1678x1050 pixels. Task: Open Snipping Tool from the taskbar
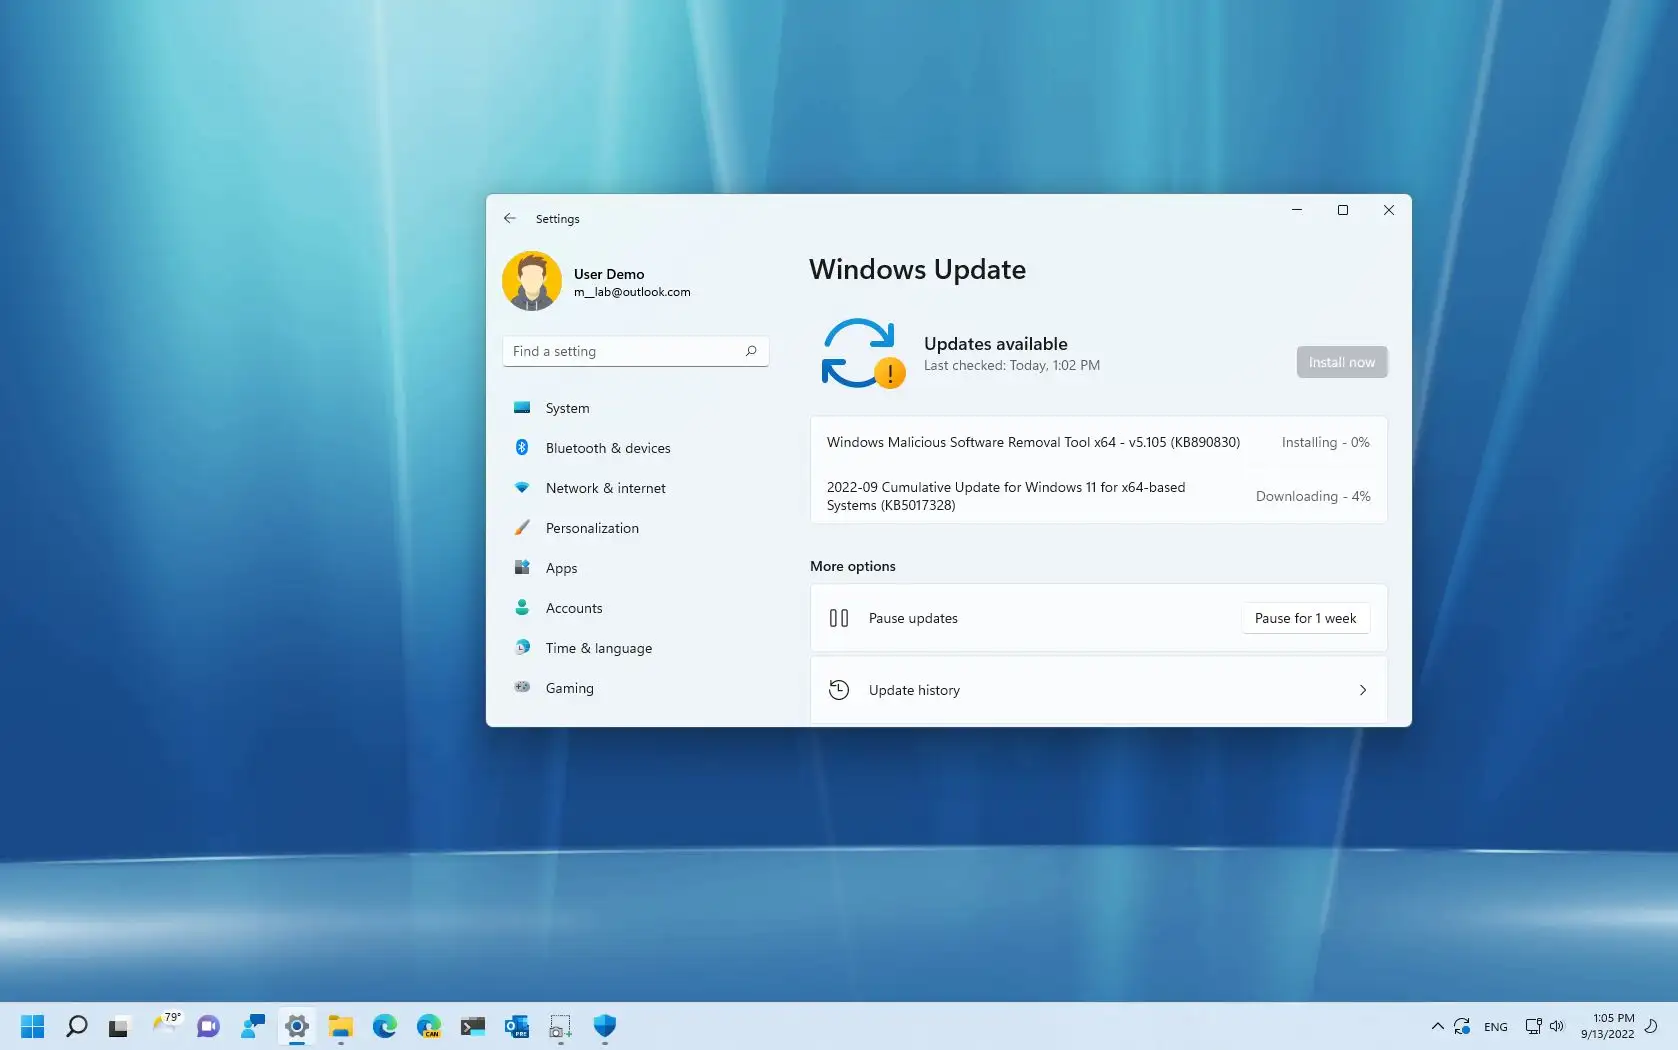pos(561,1026)
